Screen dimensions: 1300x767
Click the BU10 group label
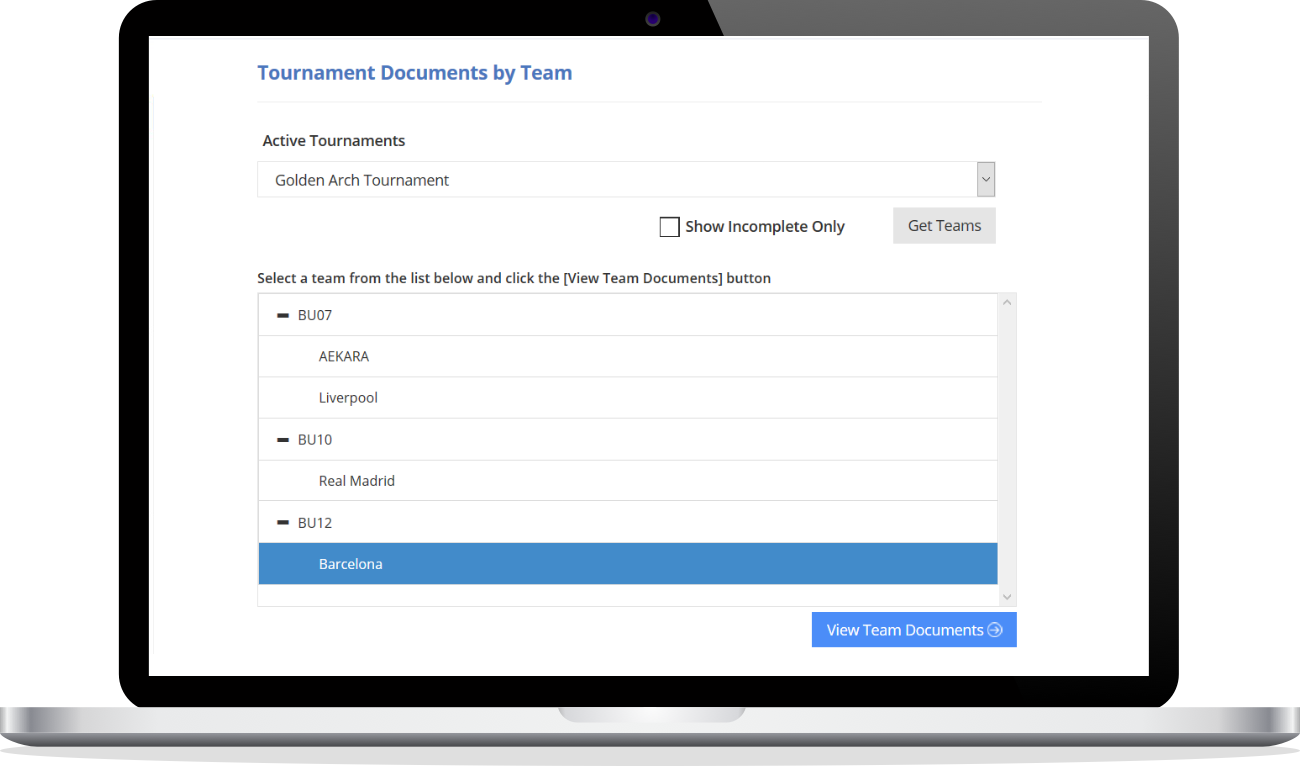[x=315, y=439]
